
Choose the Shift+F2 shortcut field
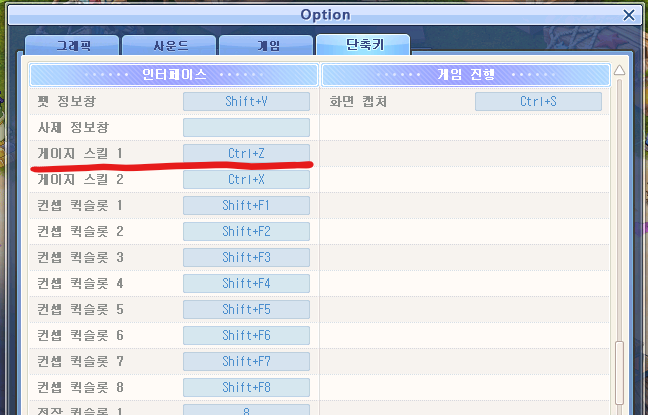click(246, 231)
